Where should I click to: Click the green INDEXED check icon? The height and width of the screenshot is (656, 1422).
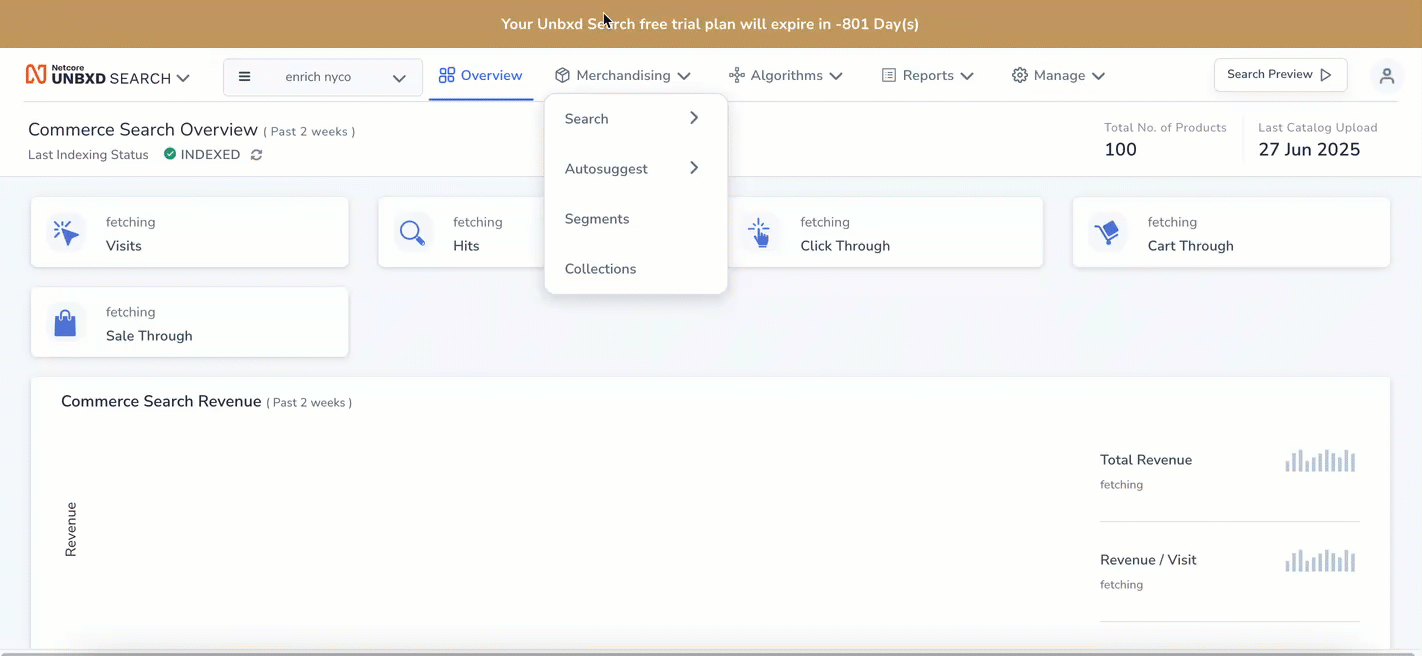[170, 154]
